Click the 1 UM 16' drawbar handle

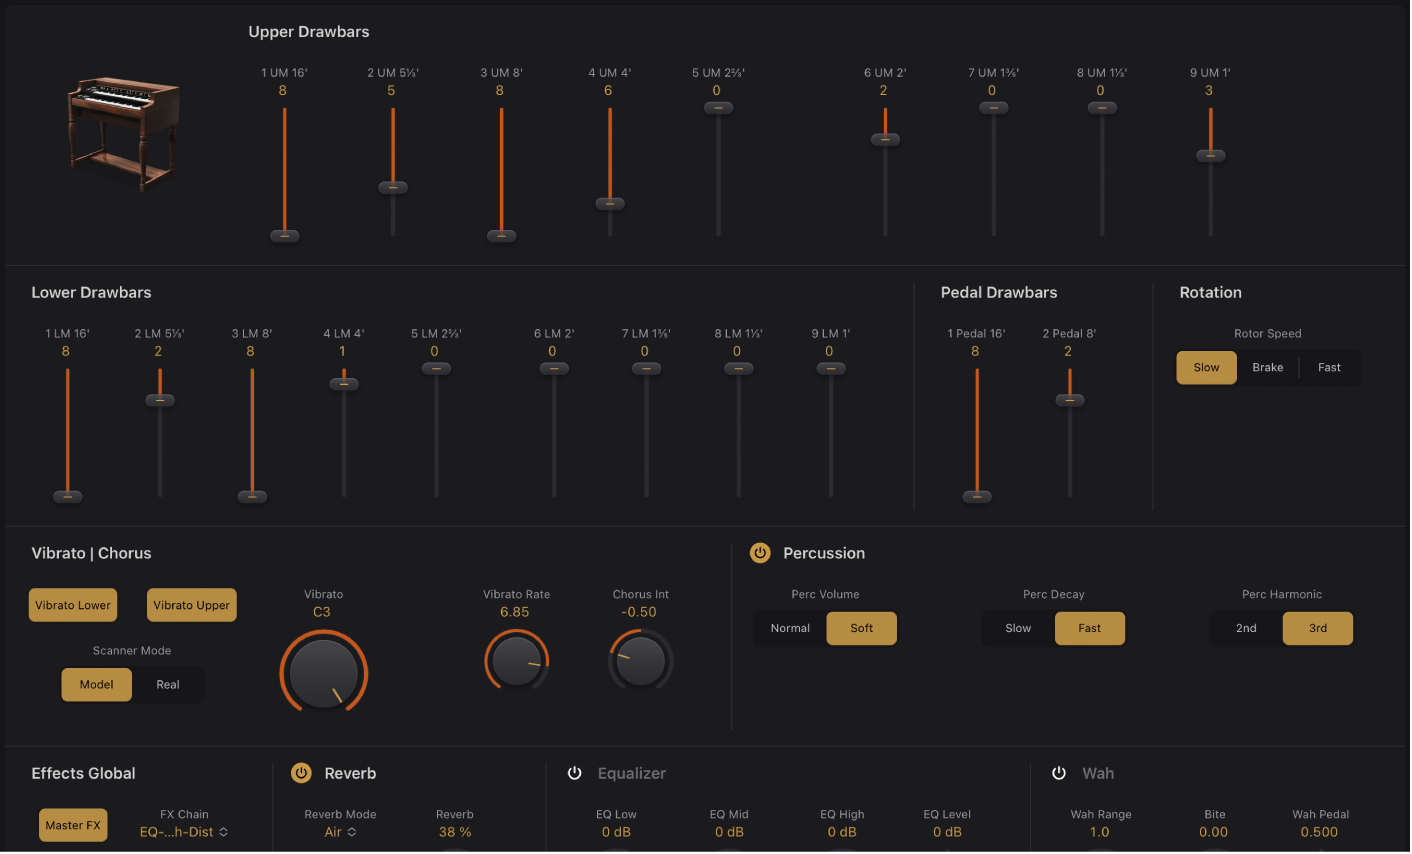[x=285, y=236]
